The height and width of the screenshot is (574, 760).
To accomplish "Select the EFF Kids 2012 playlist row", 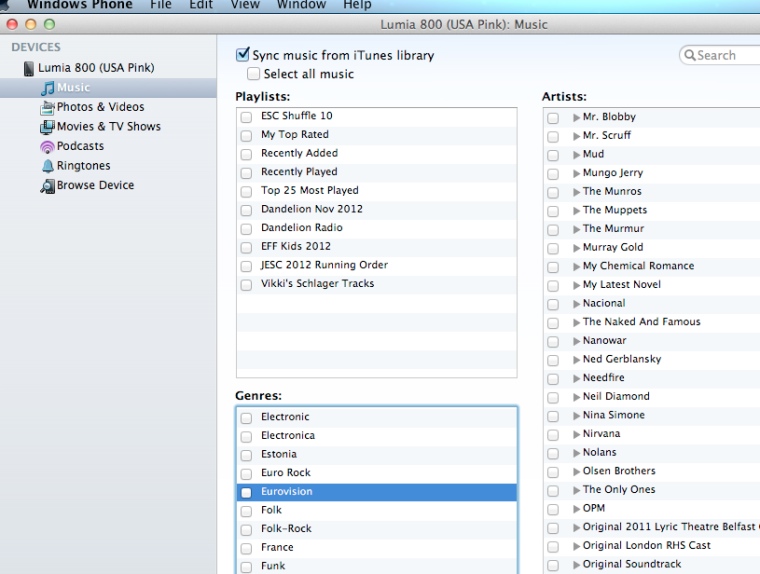I will [377, 247].
